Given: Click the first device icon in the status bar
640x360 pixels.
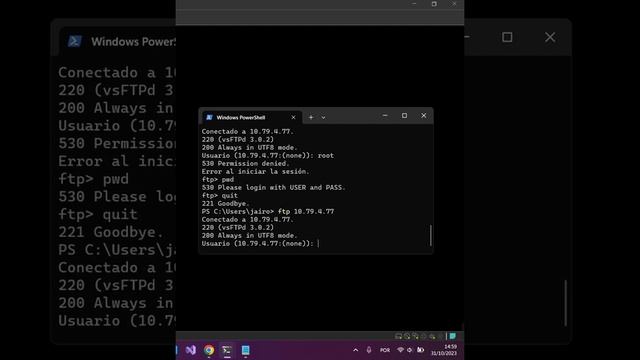Looking at the screenshot, I should pyautogui.click(x=398, y=336).
